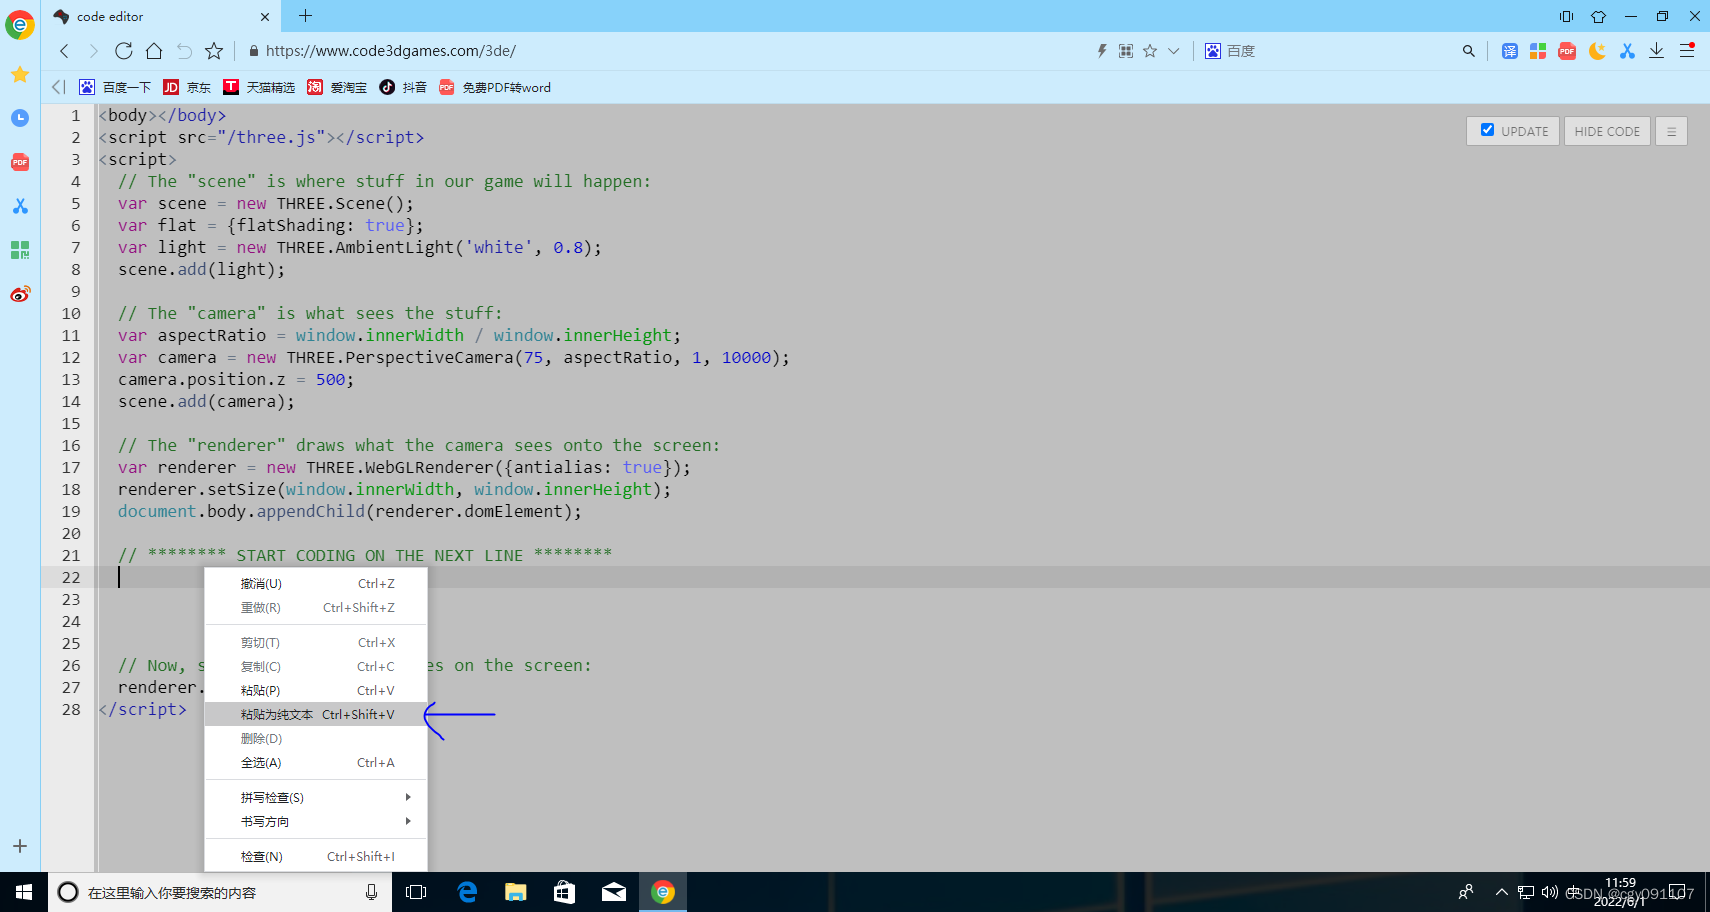Add a sidebar item with the plus icon
The image size is (1710, 912).
point(20,846)
